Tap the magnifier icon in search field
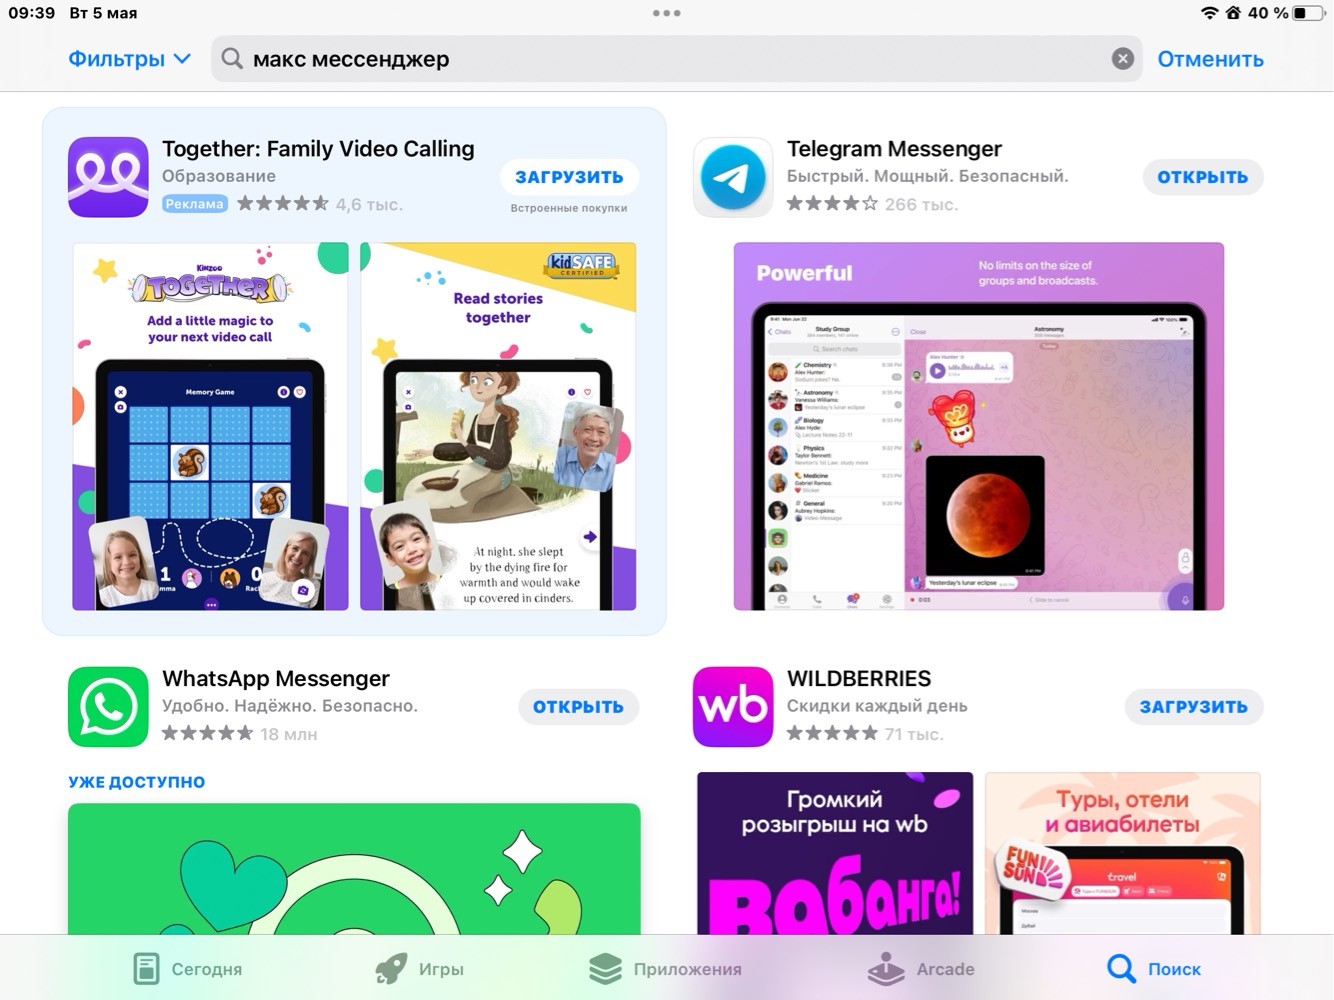Image resolution: width=1334 pixels, height=1000 pixels. (232, 59)
